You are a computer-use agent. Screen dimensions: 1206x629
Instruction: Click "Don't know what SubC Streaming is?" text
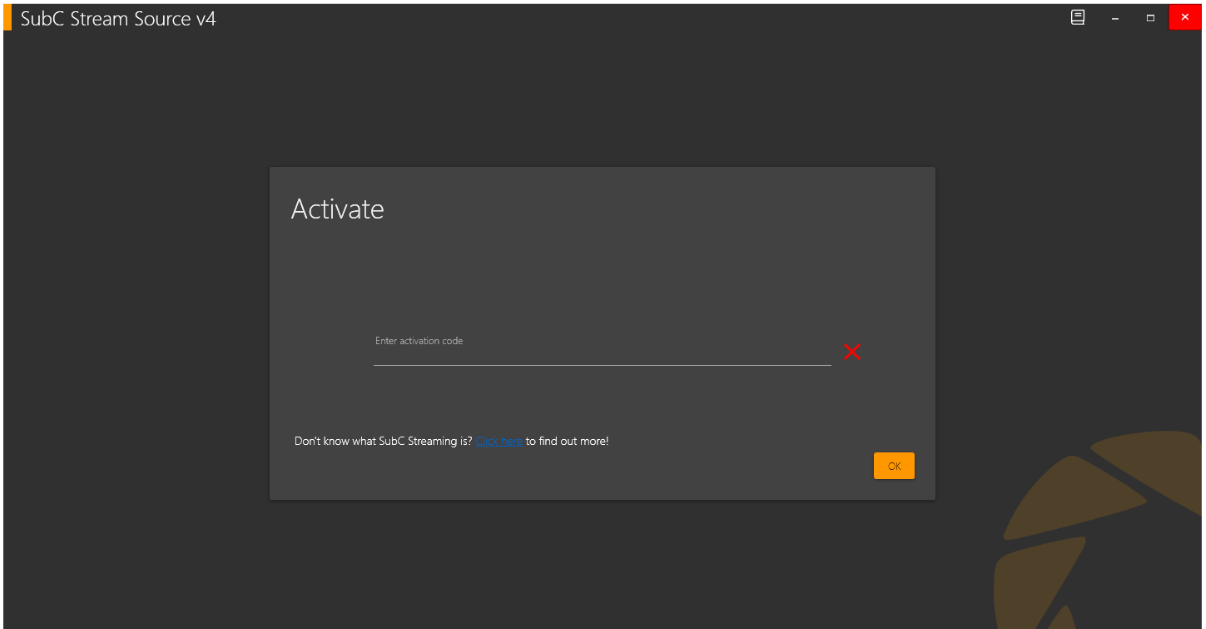383,441
